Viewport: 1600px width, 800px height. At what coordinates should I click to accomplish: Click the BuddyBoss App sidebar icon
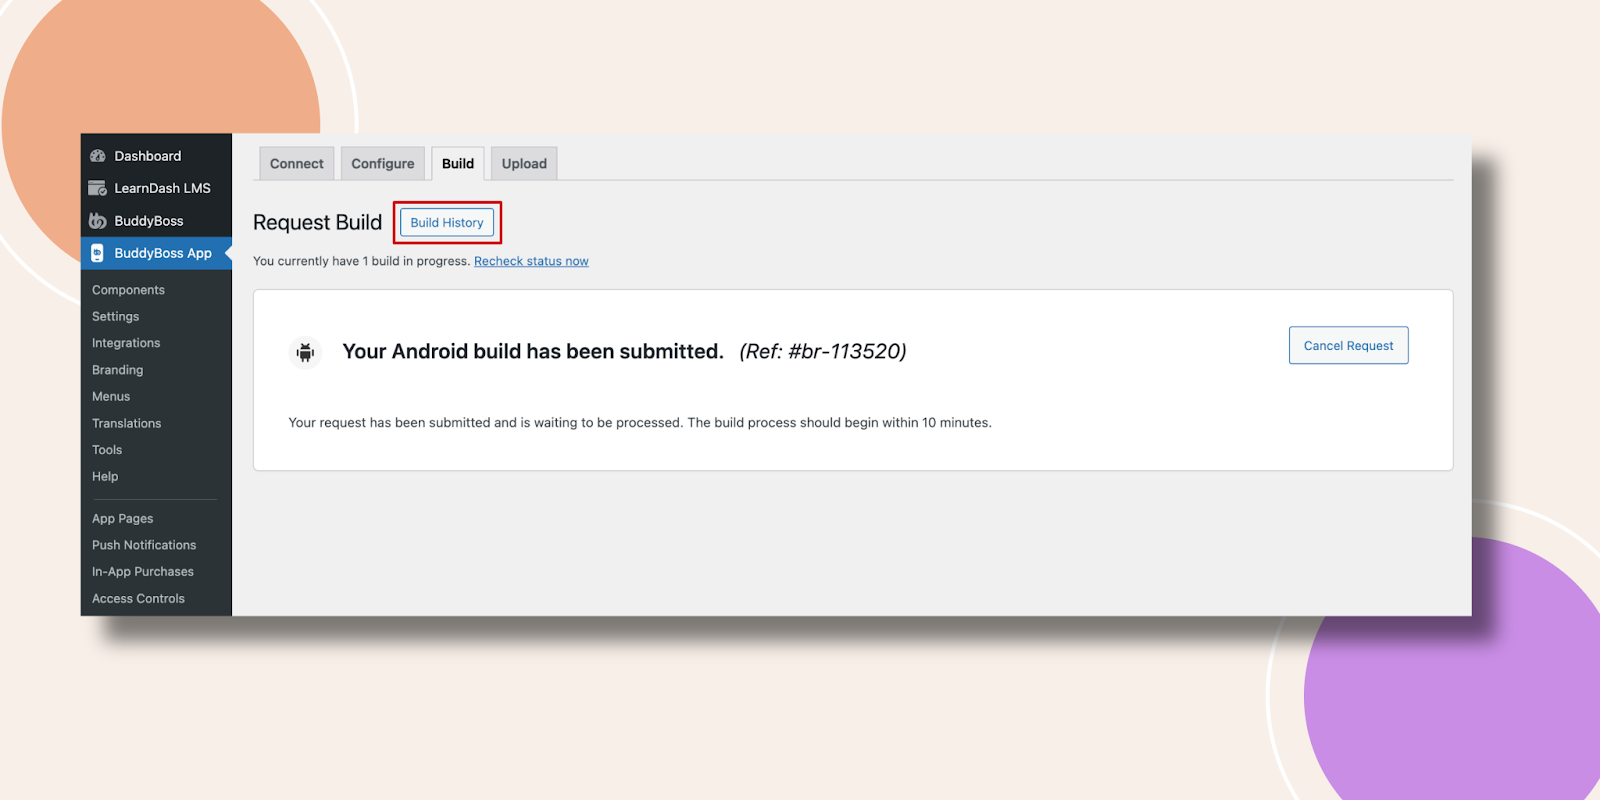coord(97,253)
